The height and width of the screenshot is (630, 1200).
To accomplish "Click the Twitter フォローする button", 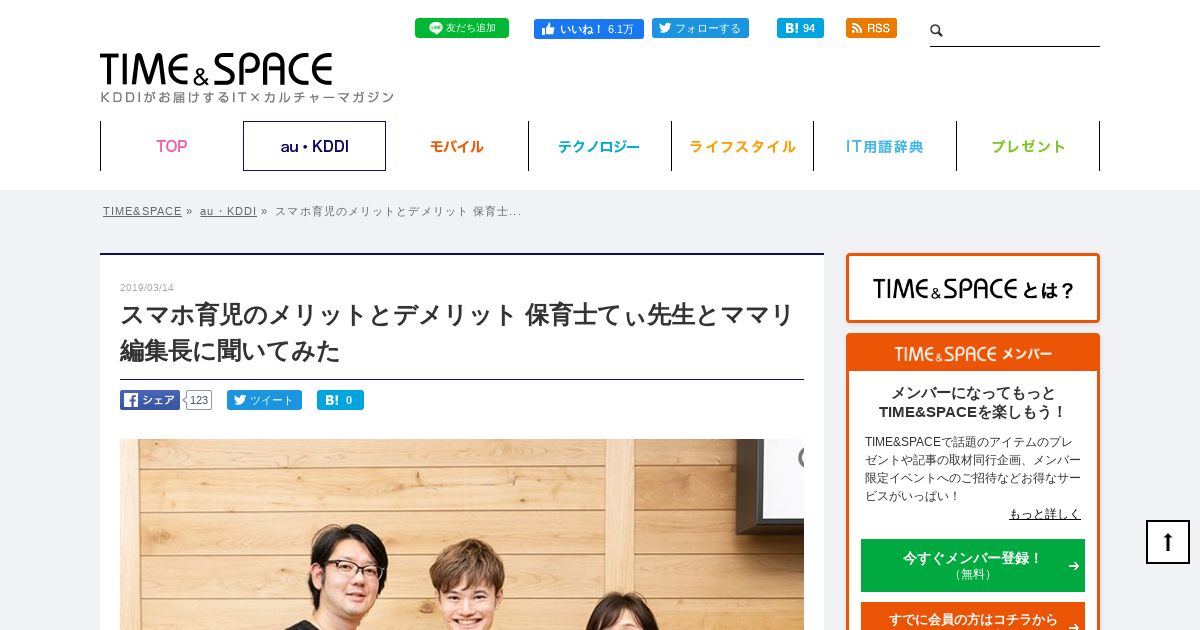I will (700, 28).
